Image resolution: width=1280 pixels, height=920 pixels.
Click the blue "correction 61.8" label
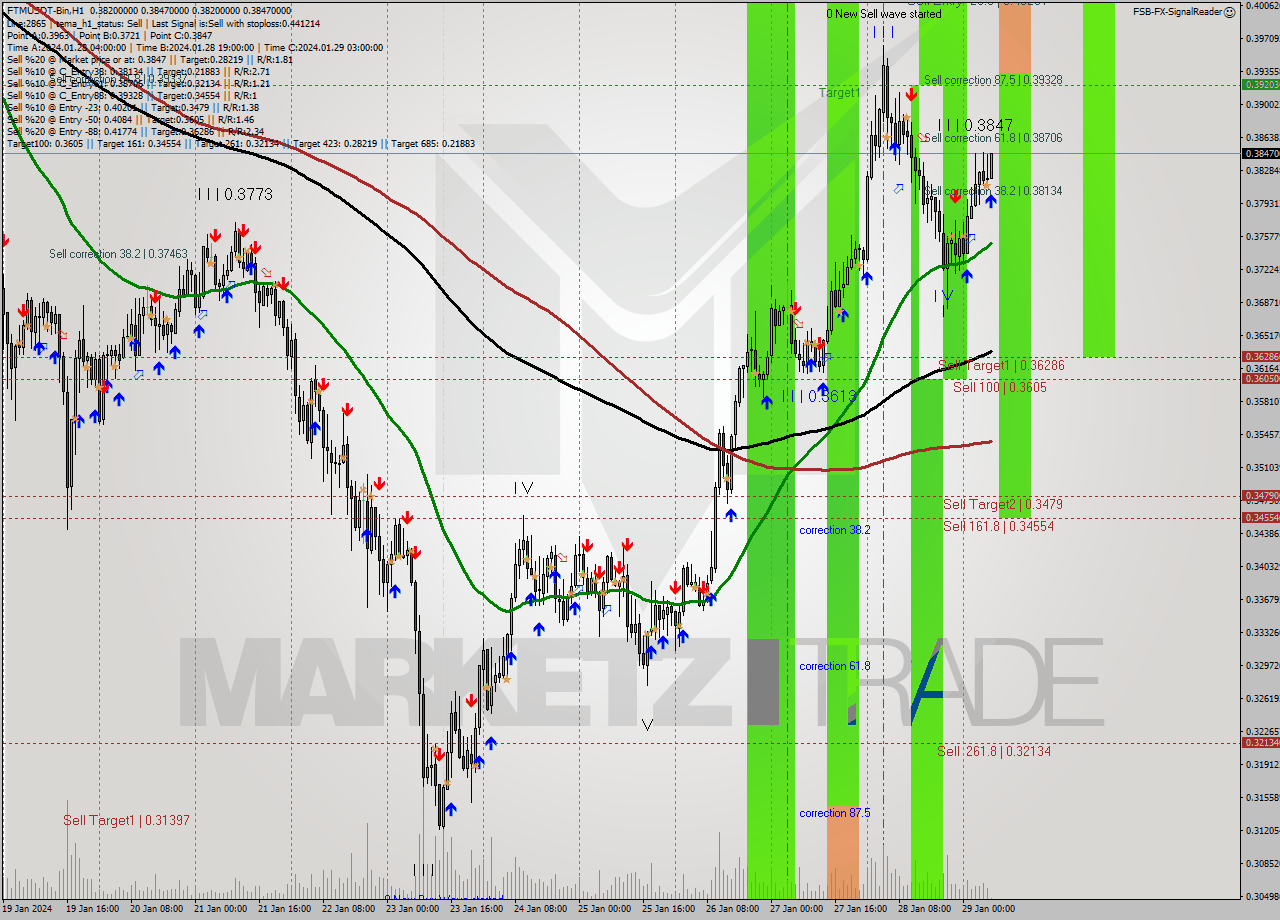click(834, 666)
